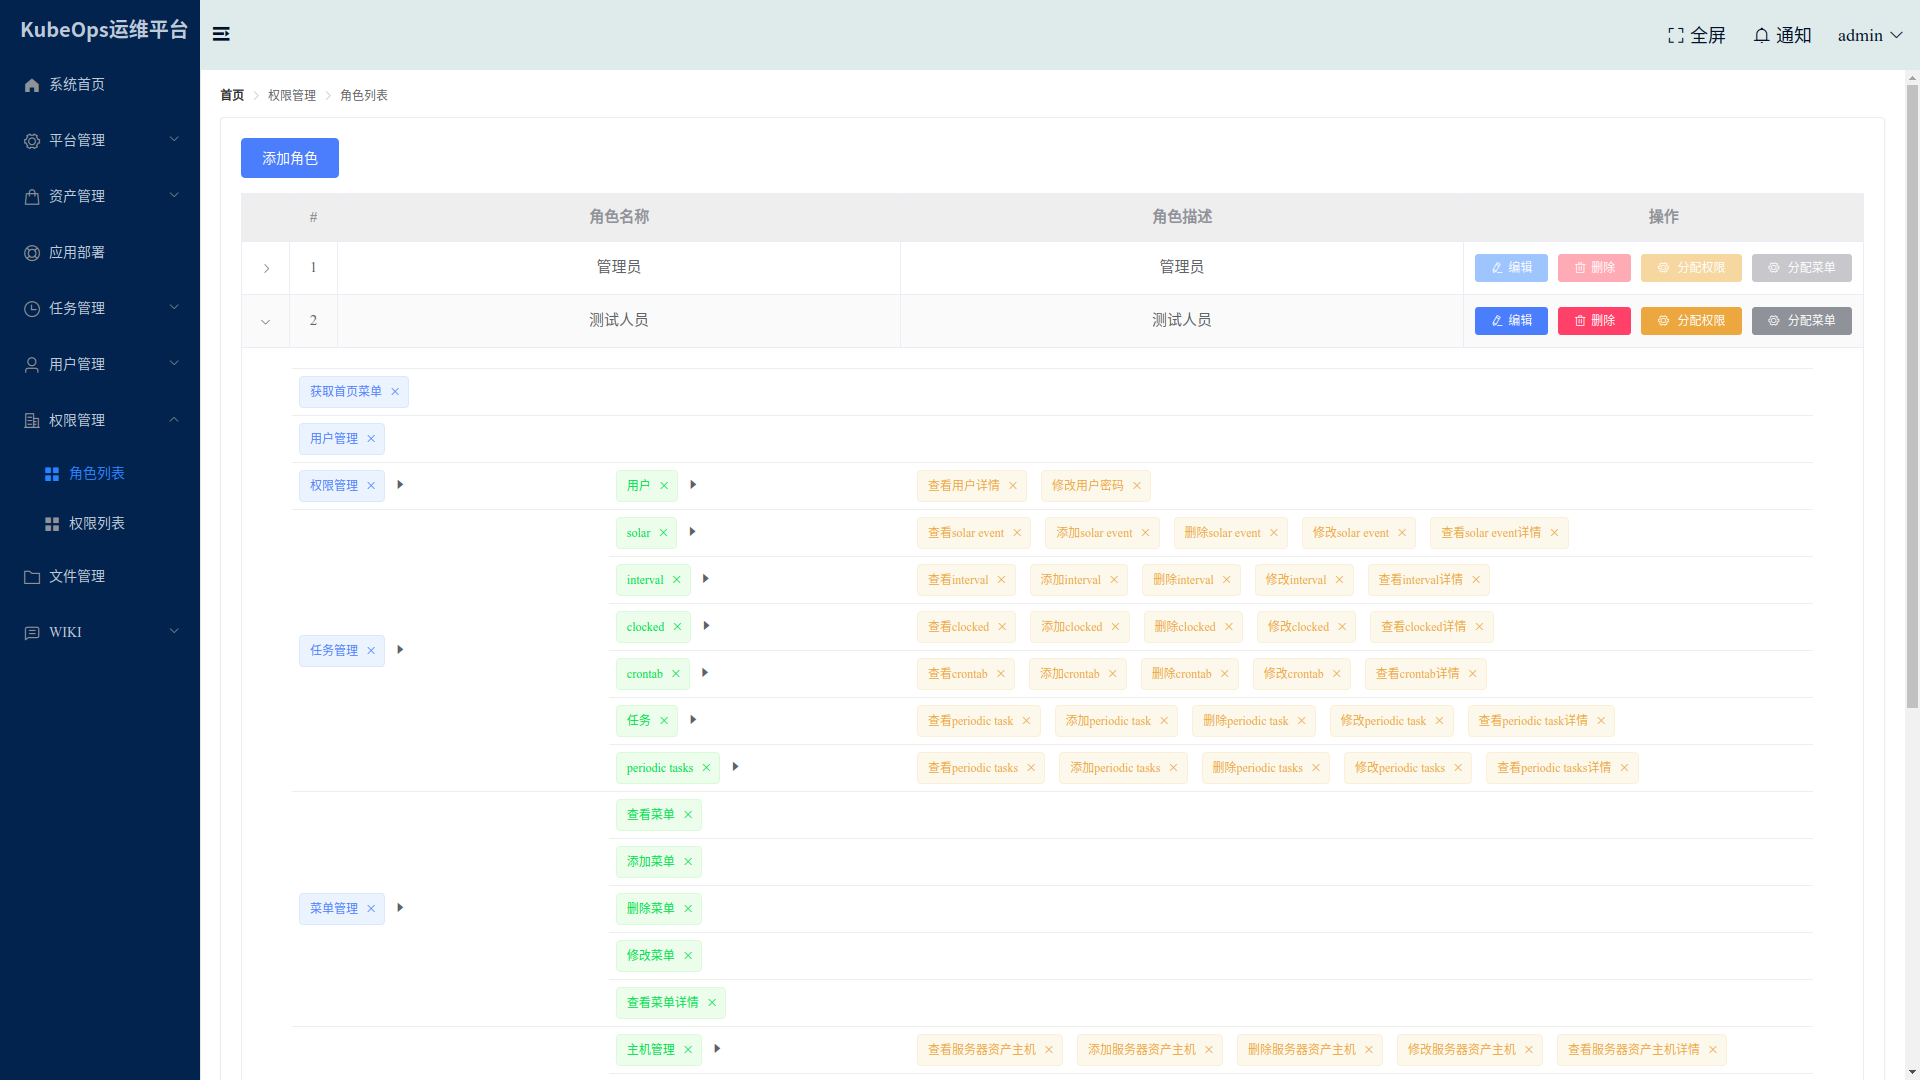Click the 添加角色 button
Viewport: 1920px width, 1080px height.
pyautogui.click(x=290, y=158)
